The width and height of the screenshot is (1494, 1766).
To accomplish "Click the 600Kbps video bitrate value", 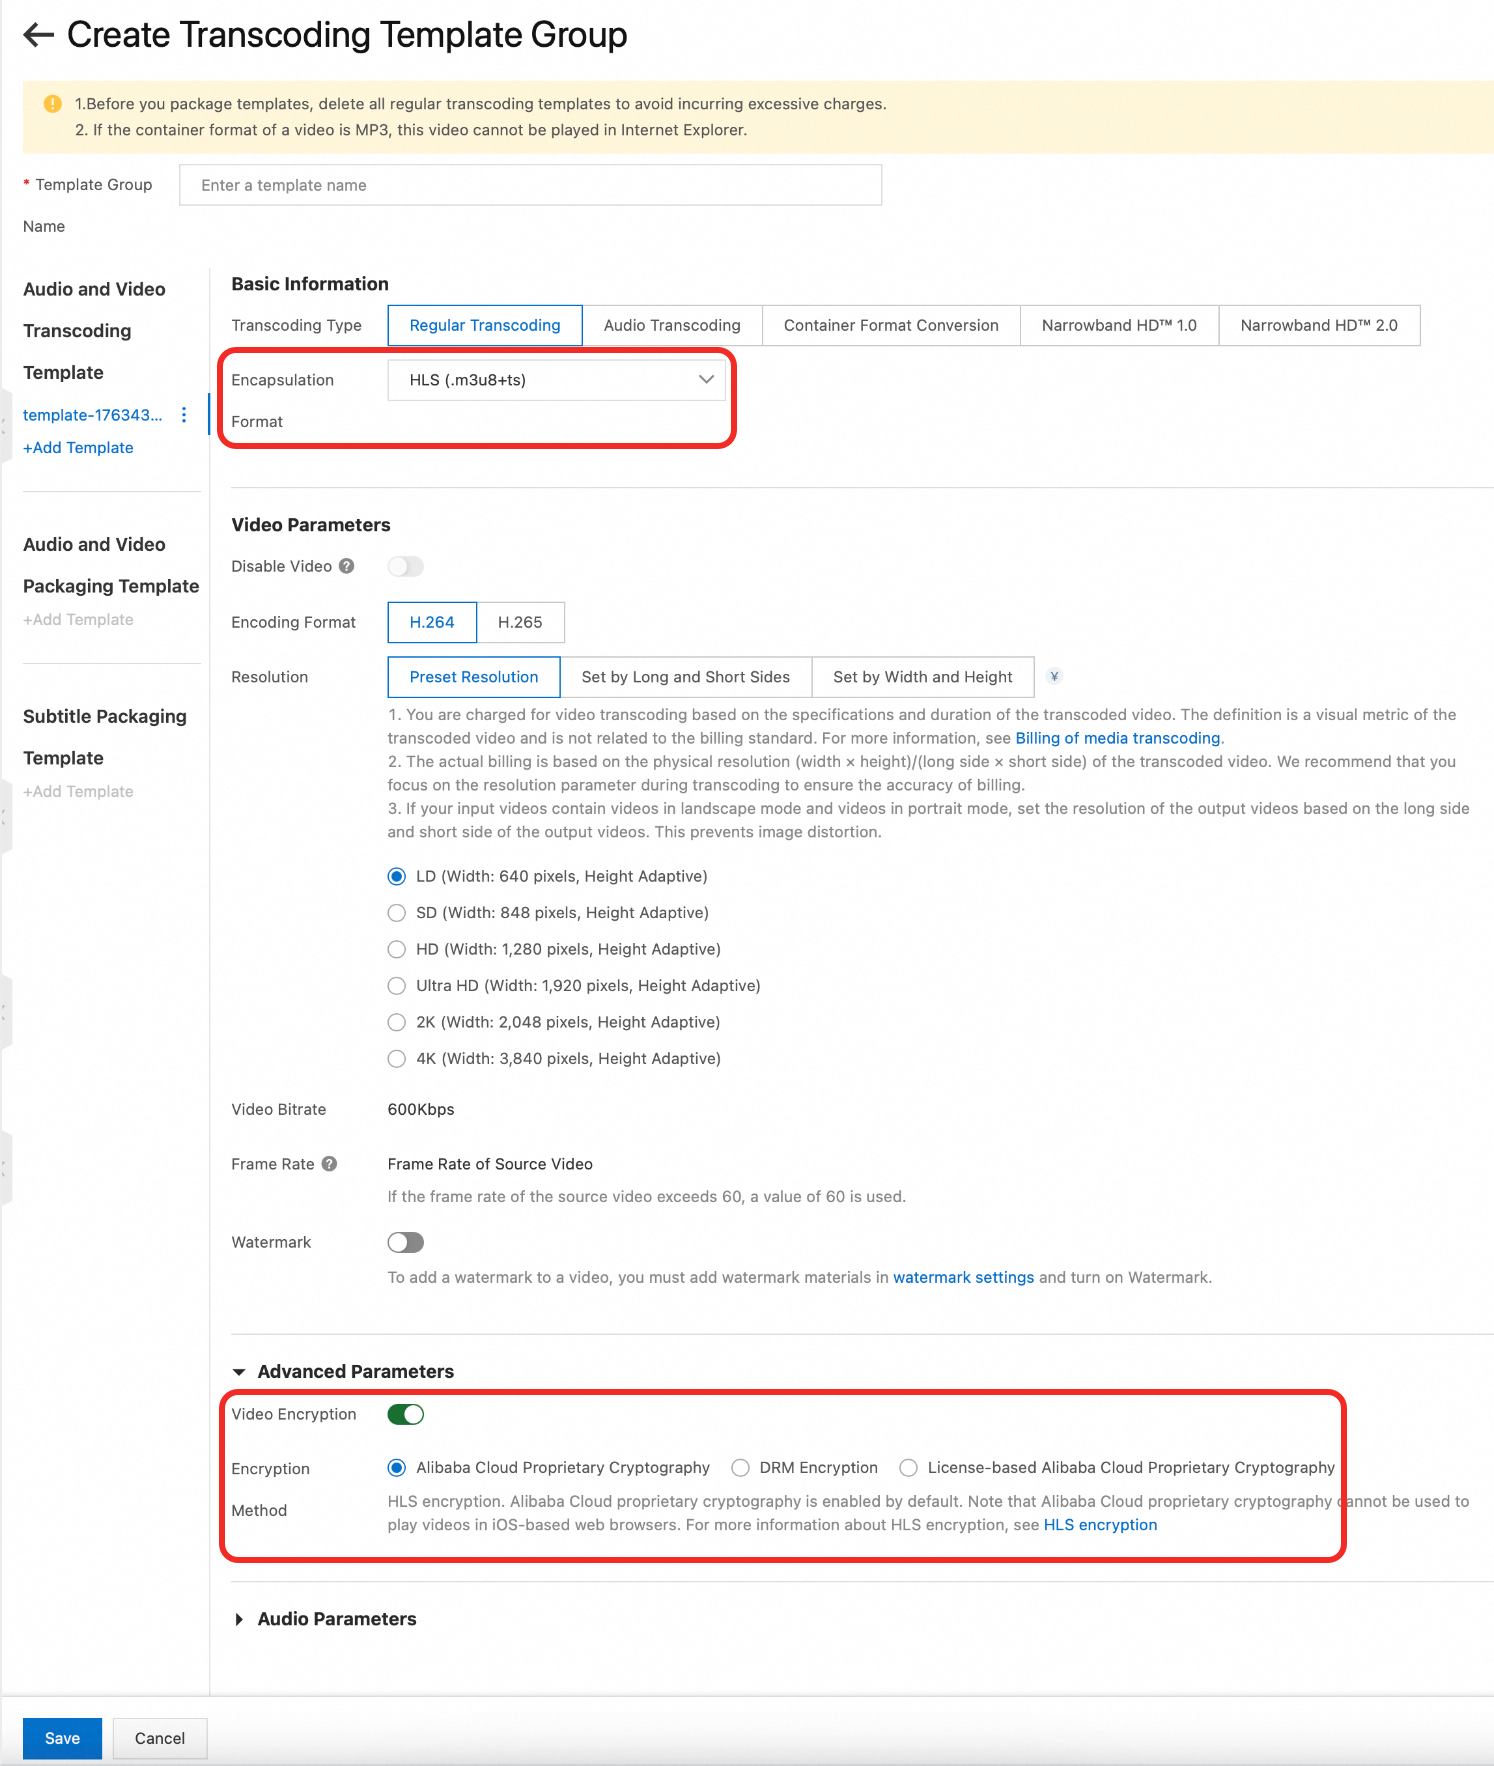I will click(x=421, y=1109).
